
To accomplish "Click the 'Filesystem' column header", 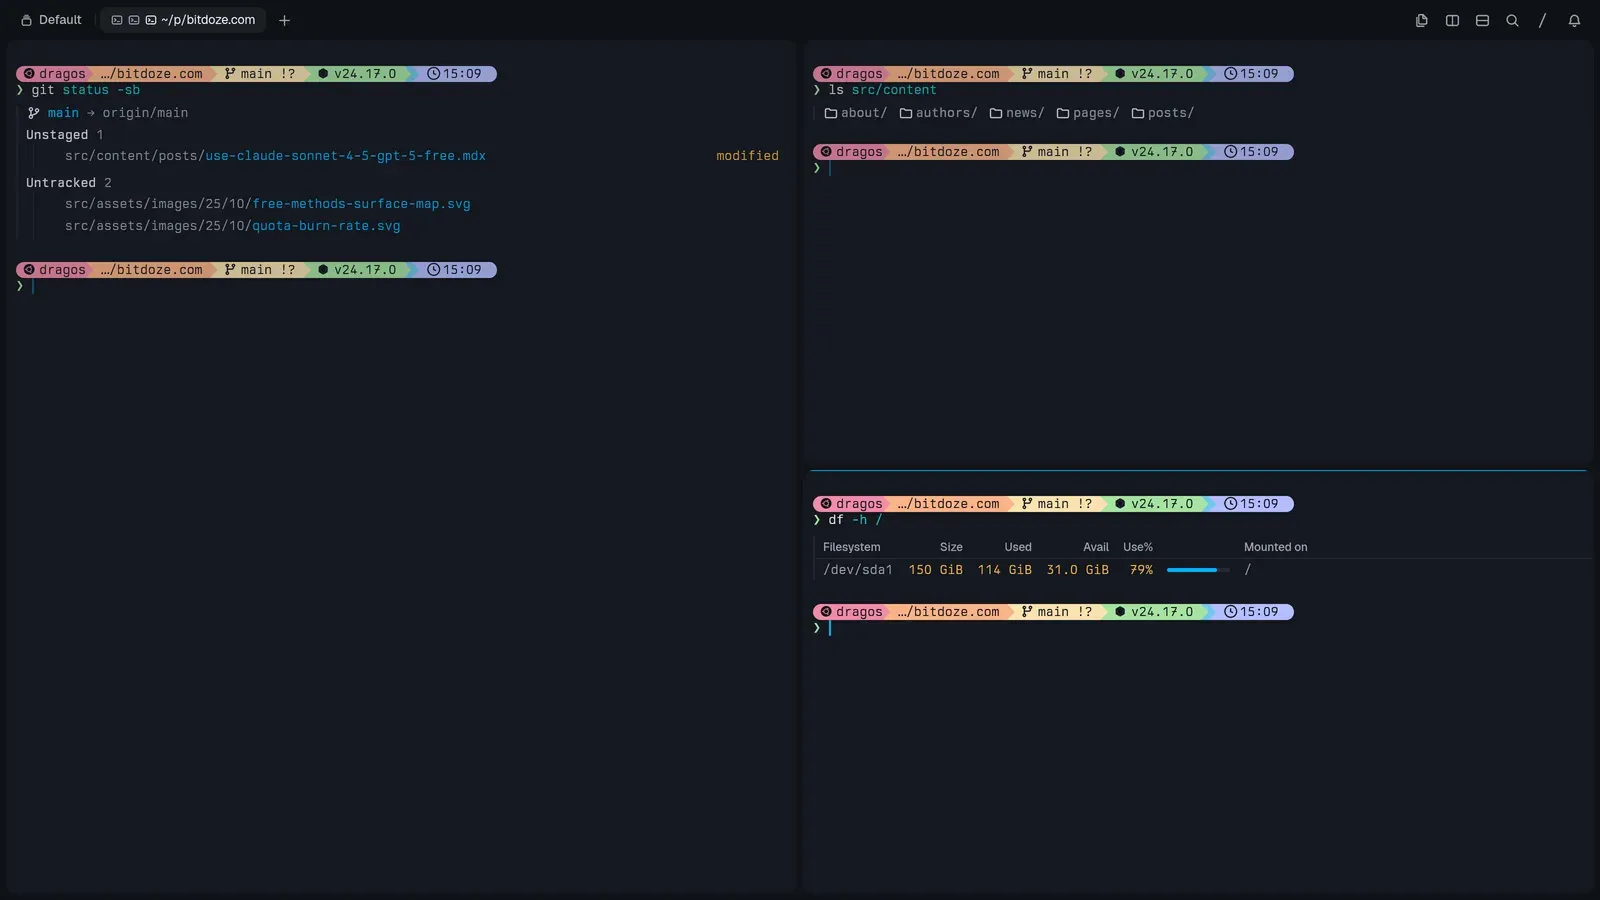I will pyautogui.click(x=851, y=547).
